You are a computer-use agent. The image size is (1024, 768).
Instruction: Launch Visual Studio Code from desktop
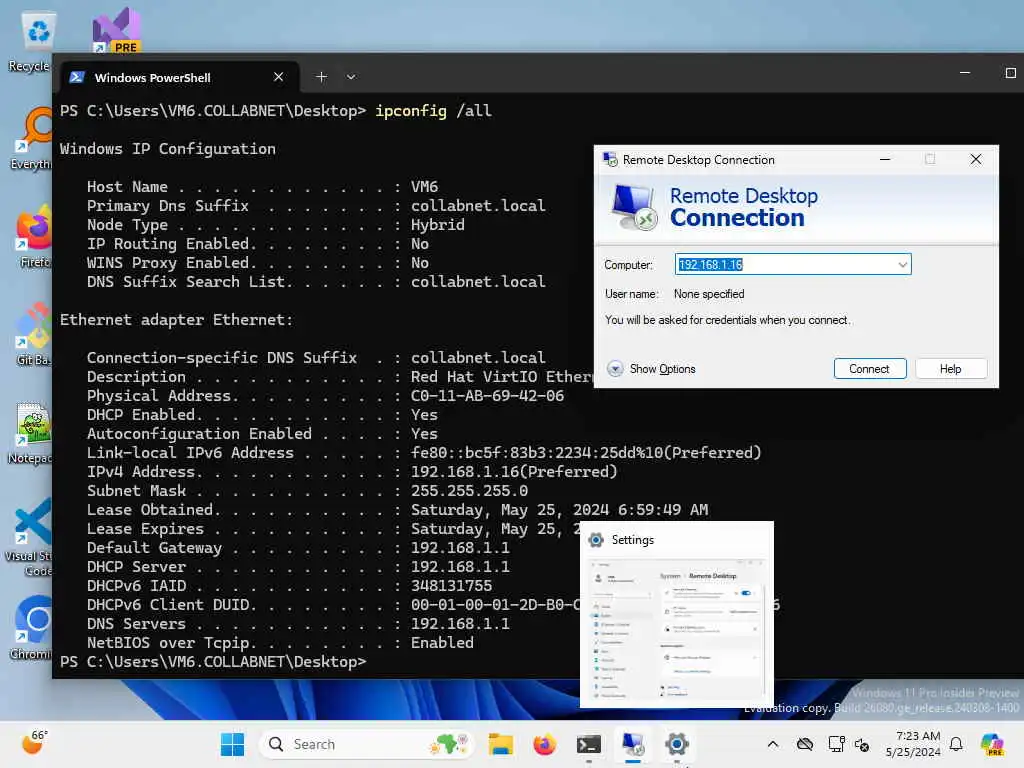[30, 537]
